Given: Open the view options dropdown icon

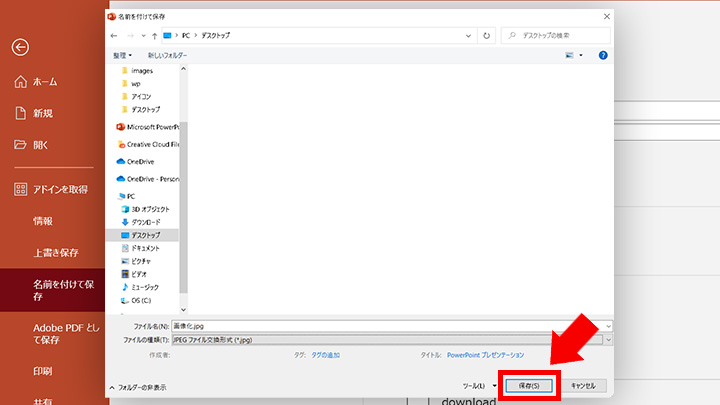Looking at the screenshot, I should tap(572, 55).
